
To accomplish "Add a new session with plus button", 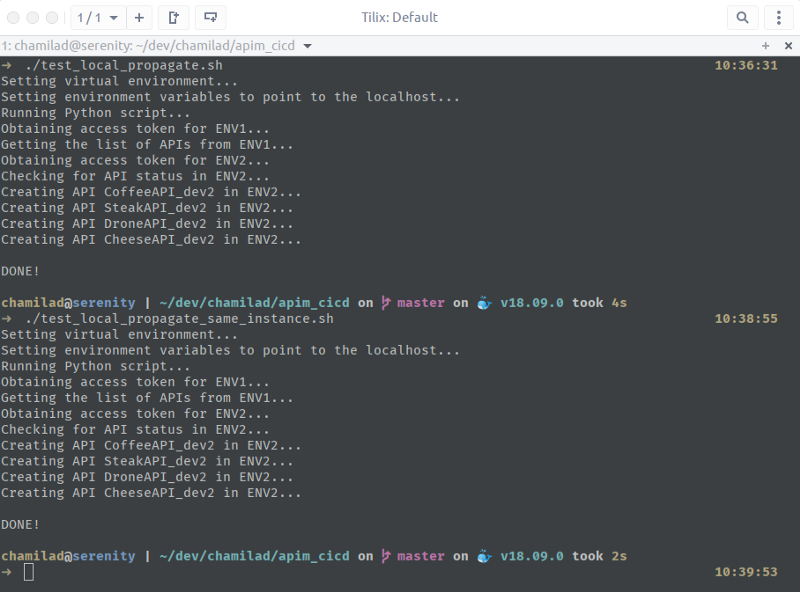I will (x=139, y=18).
